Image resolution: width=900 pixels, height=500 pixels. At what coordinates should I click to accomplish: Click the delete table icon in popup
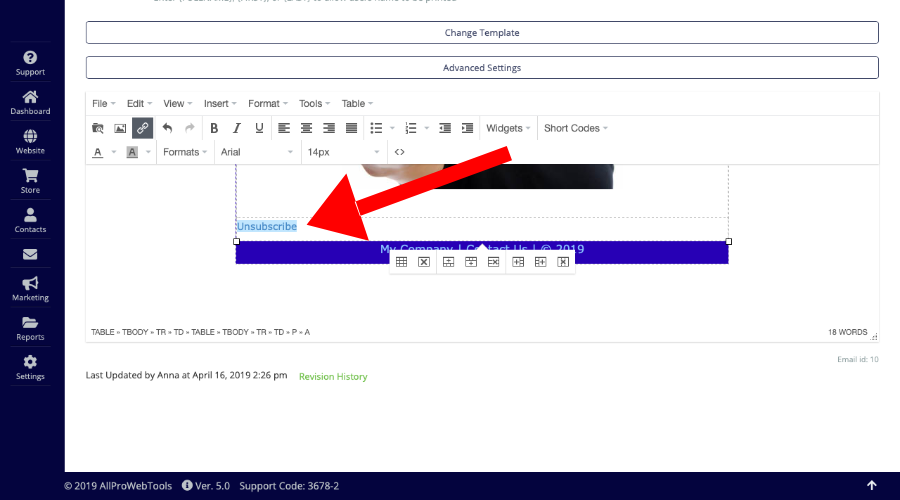tap(424, 262)
